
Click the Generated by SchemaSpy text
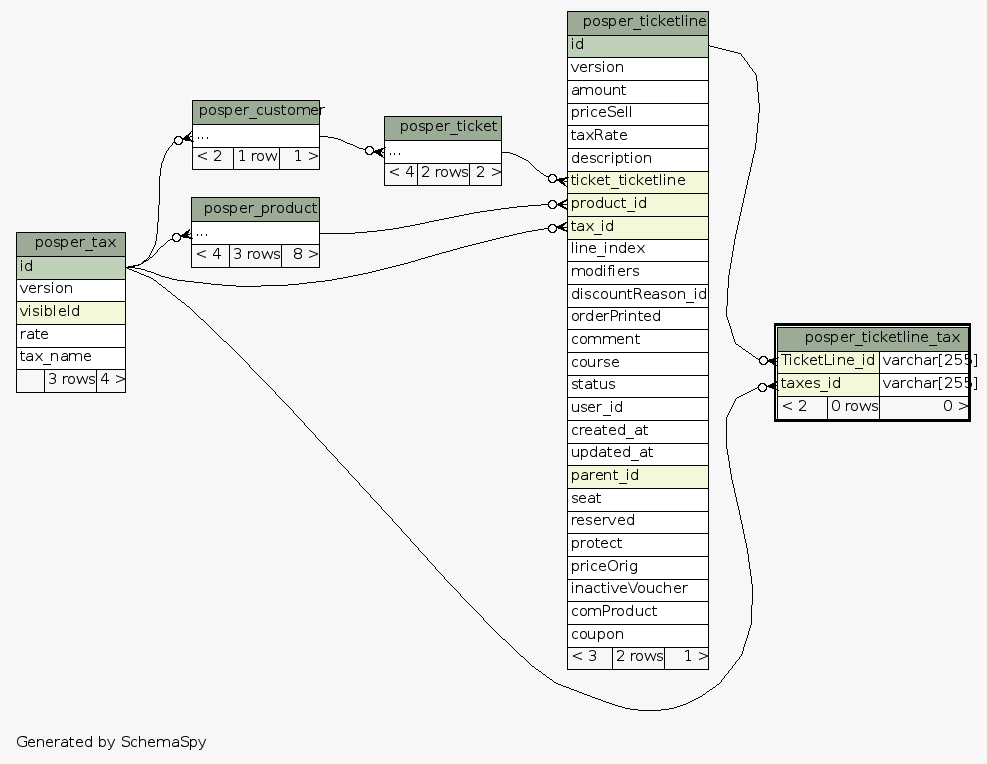coord(111,742)
